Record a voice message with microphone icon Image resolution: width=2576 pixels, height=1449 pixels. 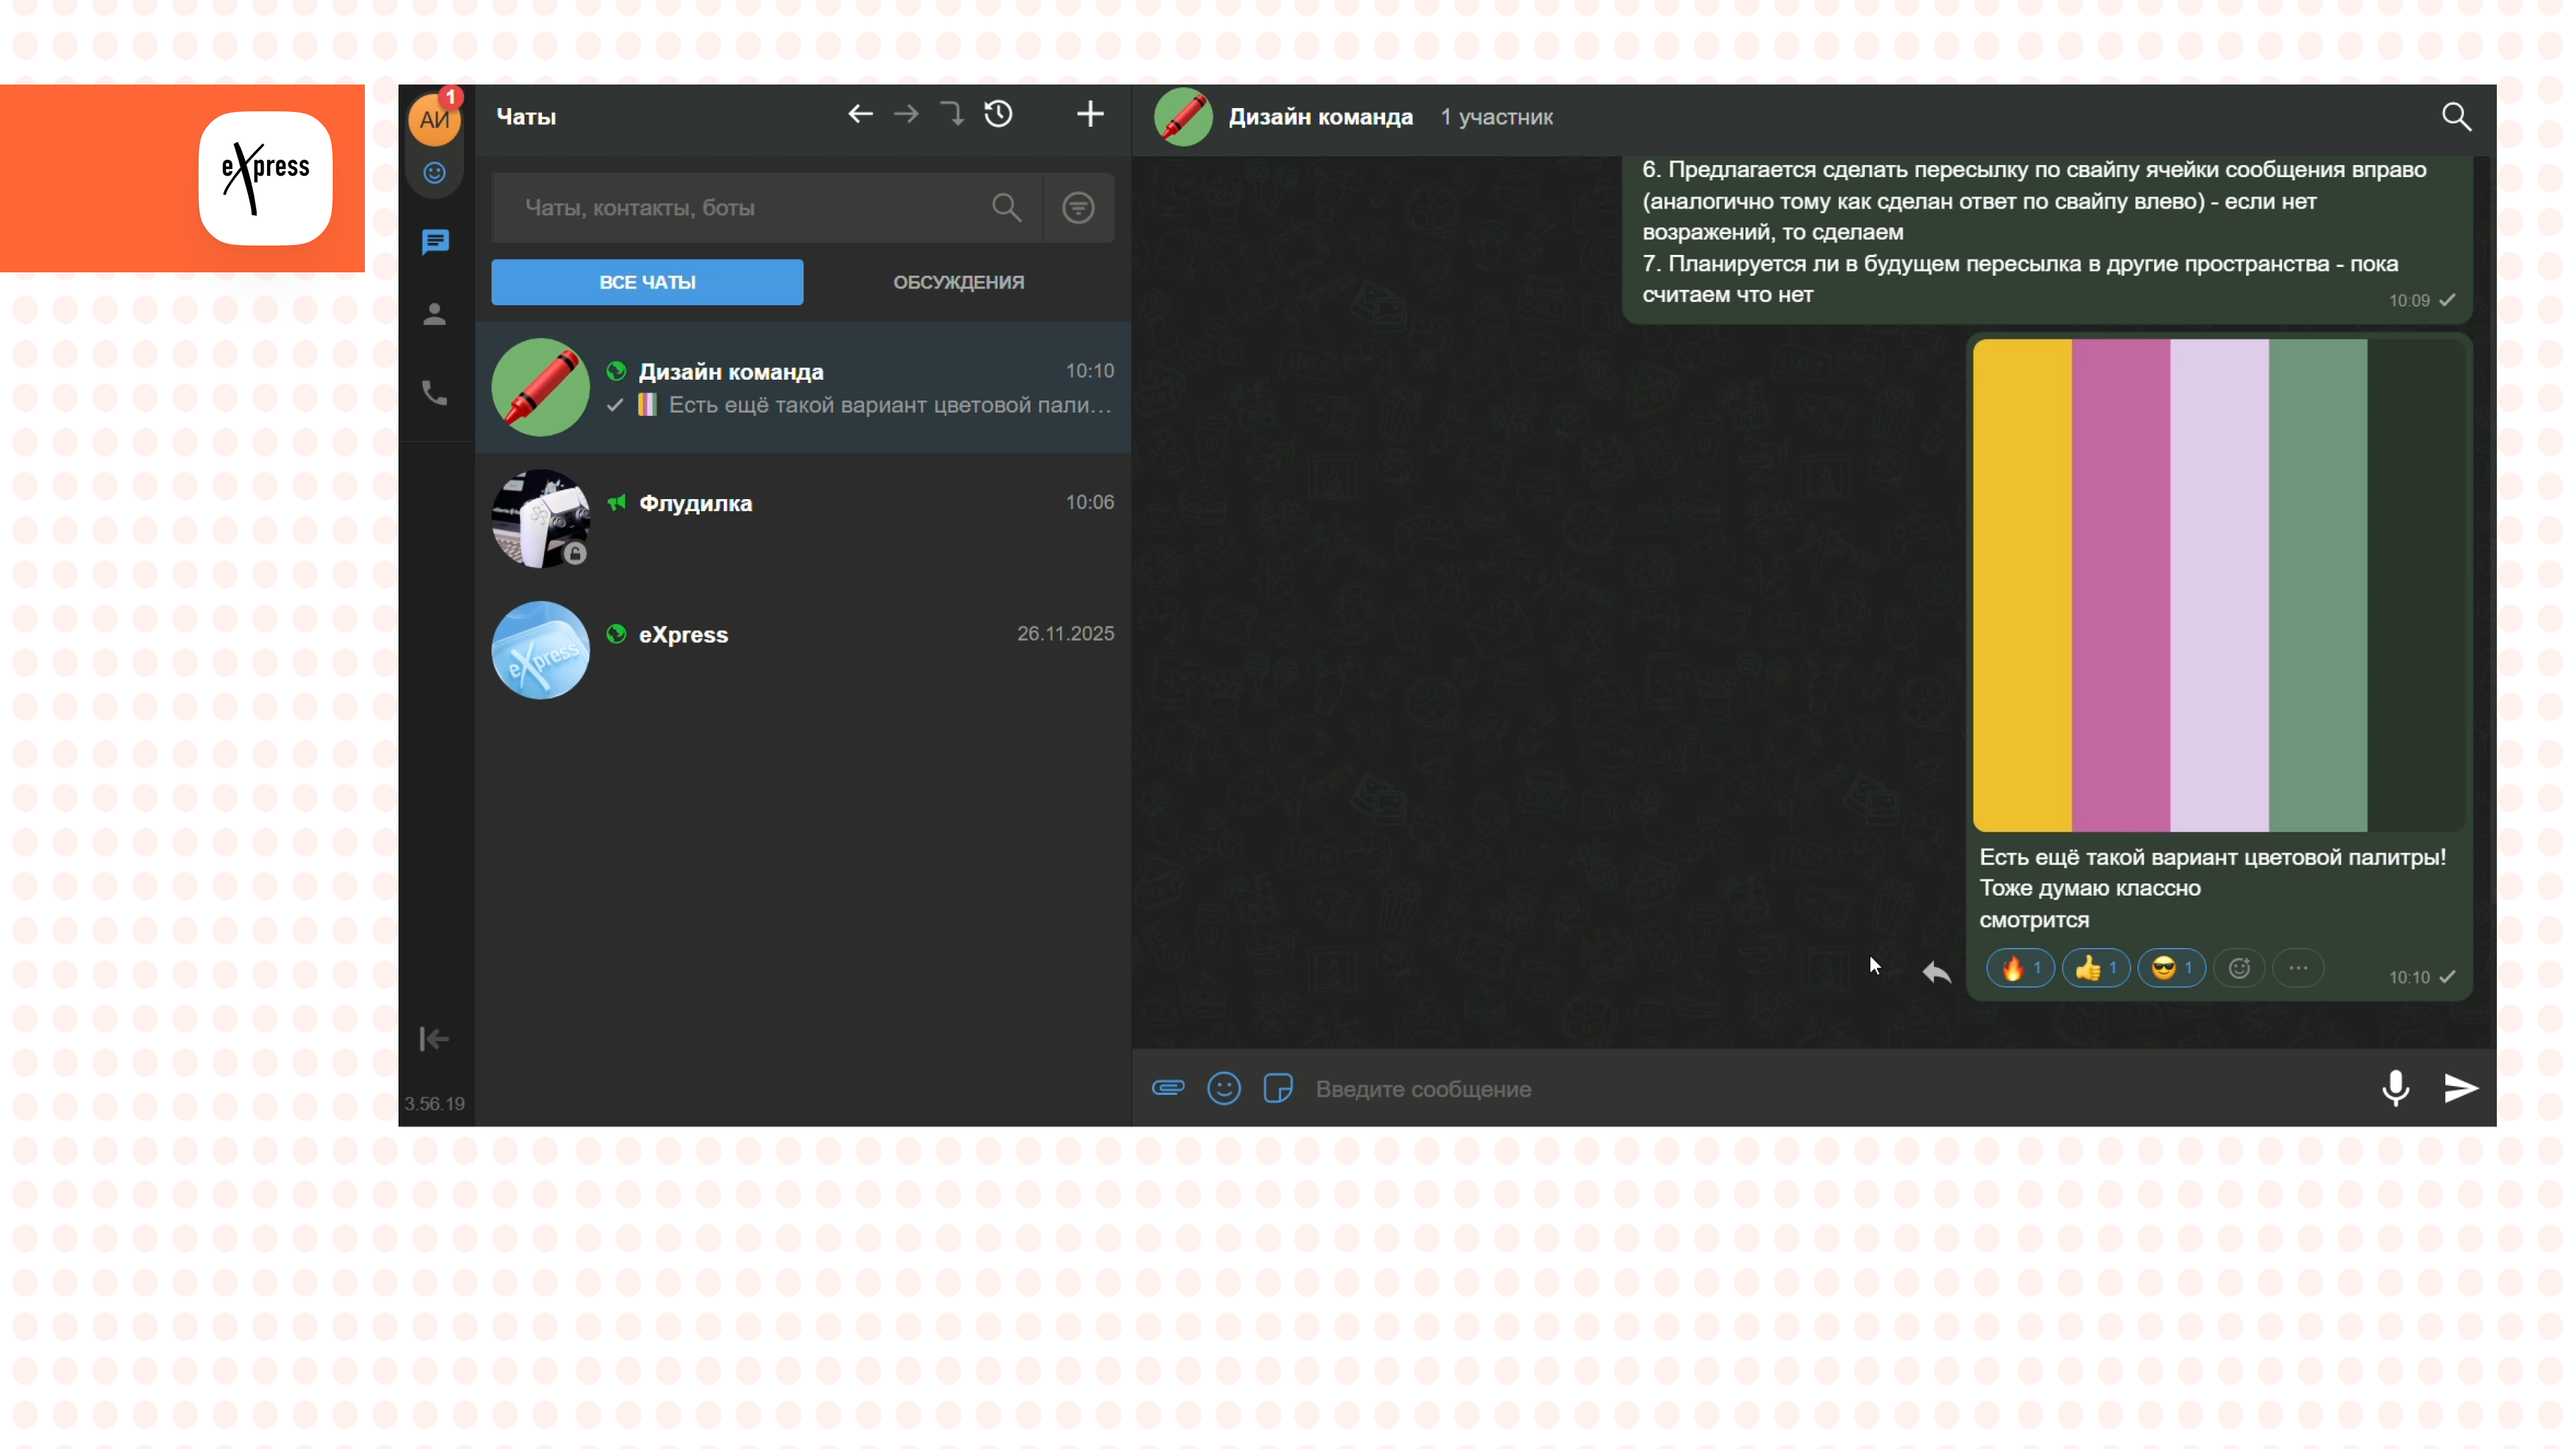point(2395,1088)
